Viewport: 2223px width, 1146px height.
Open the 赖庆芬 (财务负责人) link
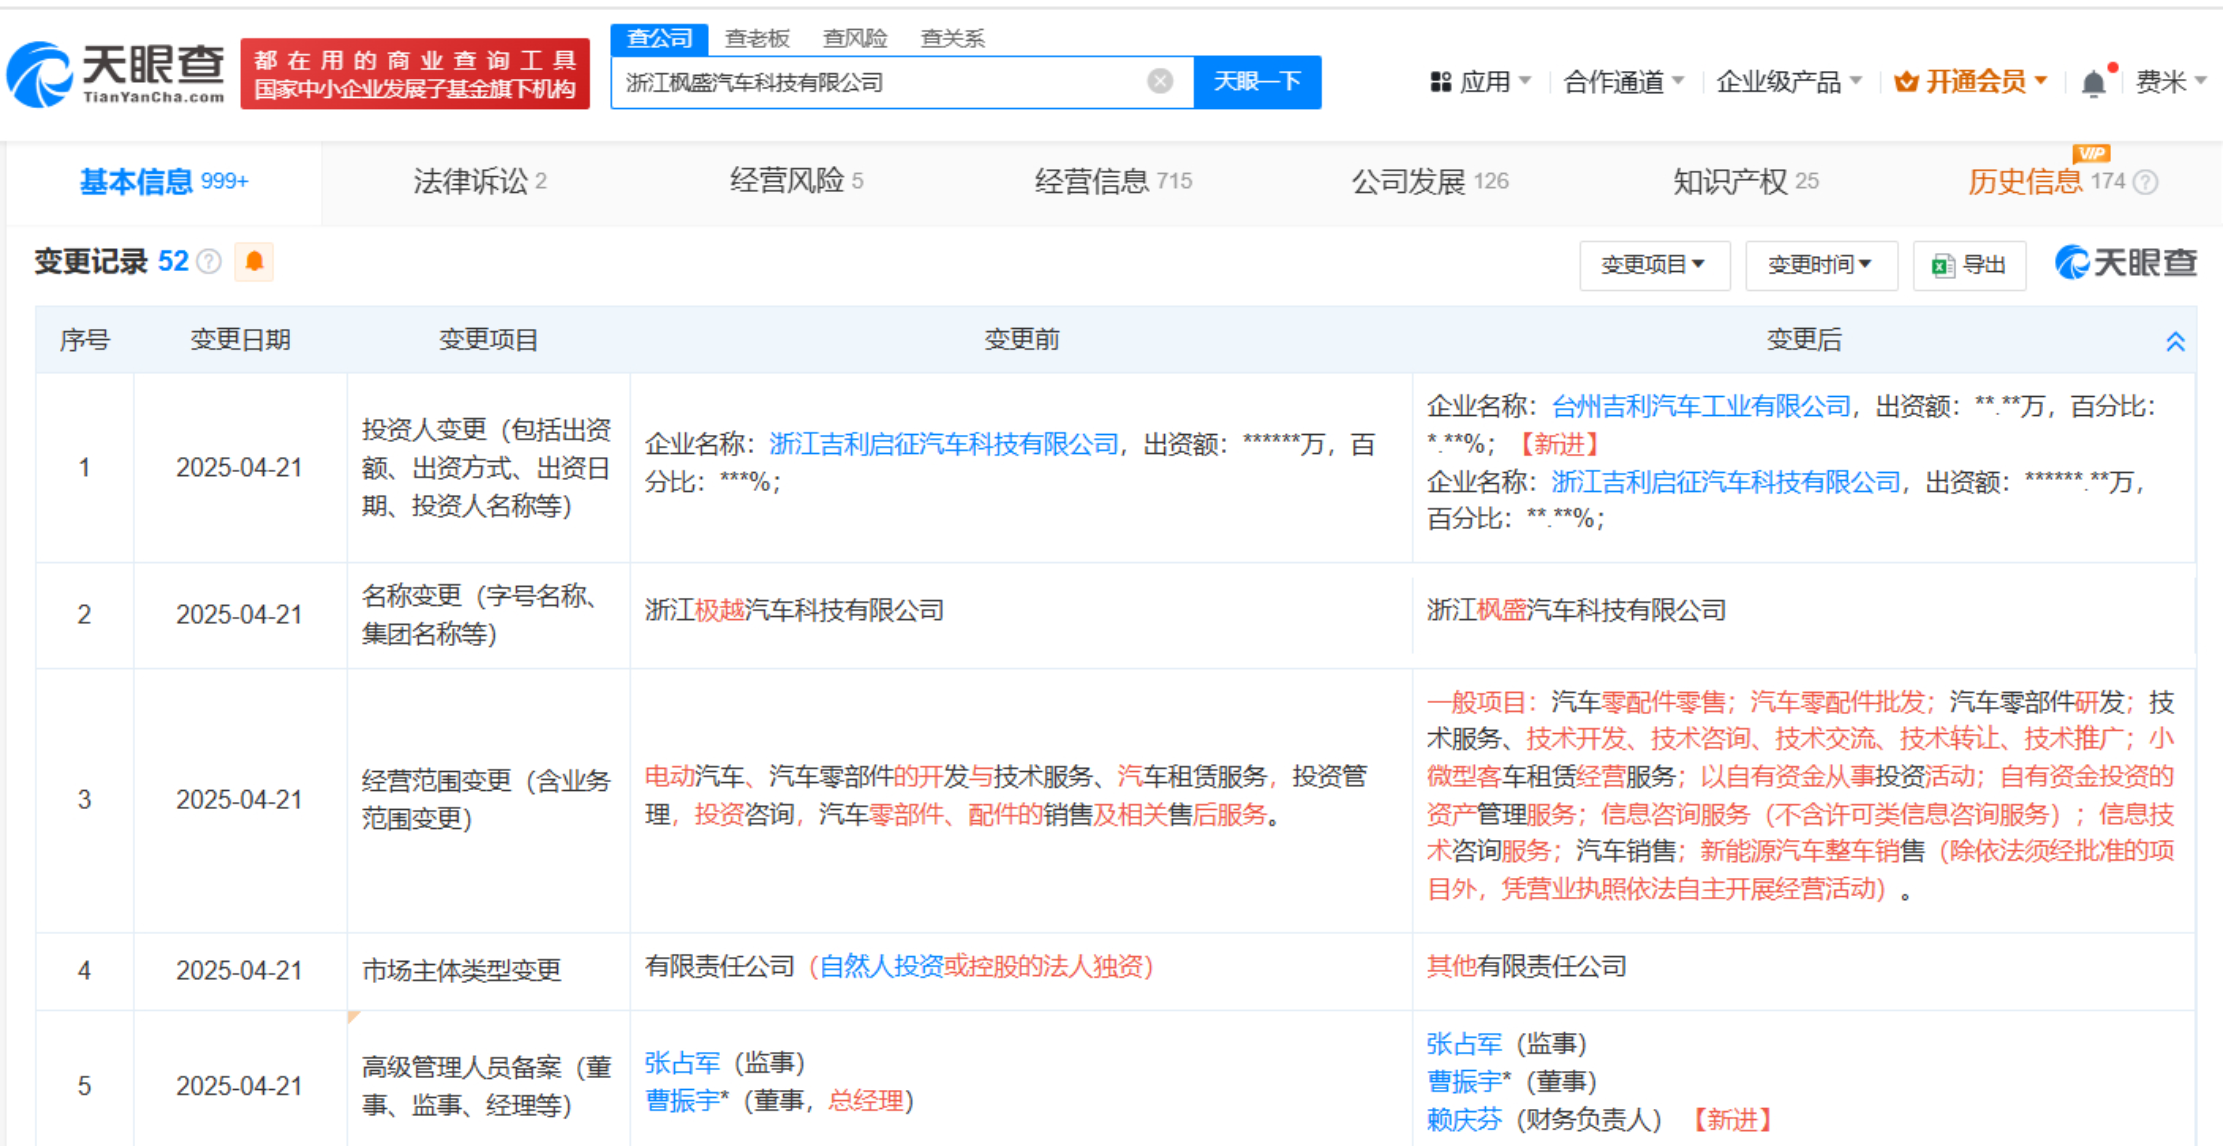point(1464,1120)
